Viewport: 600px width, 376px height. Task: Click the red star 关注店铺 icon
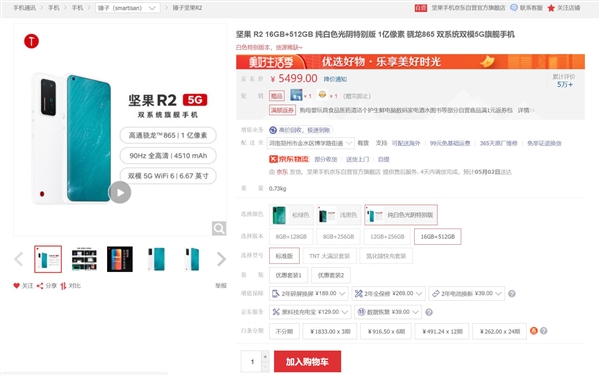pos(551,8)
